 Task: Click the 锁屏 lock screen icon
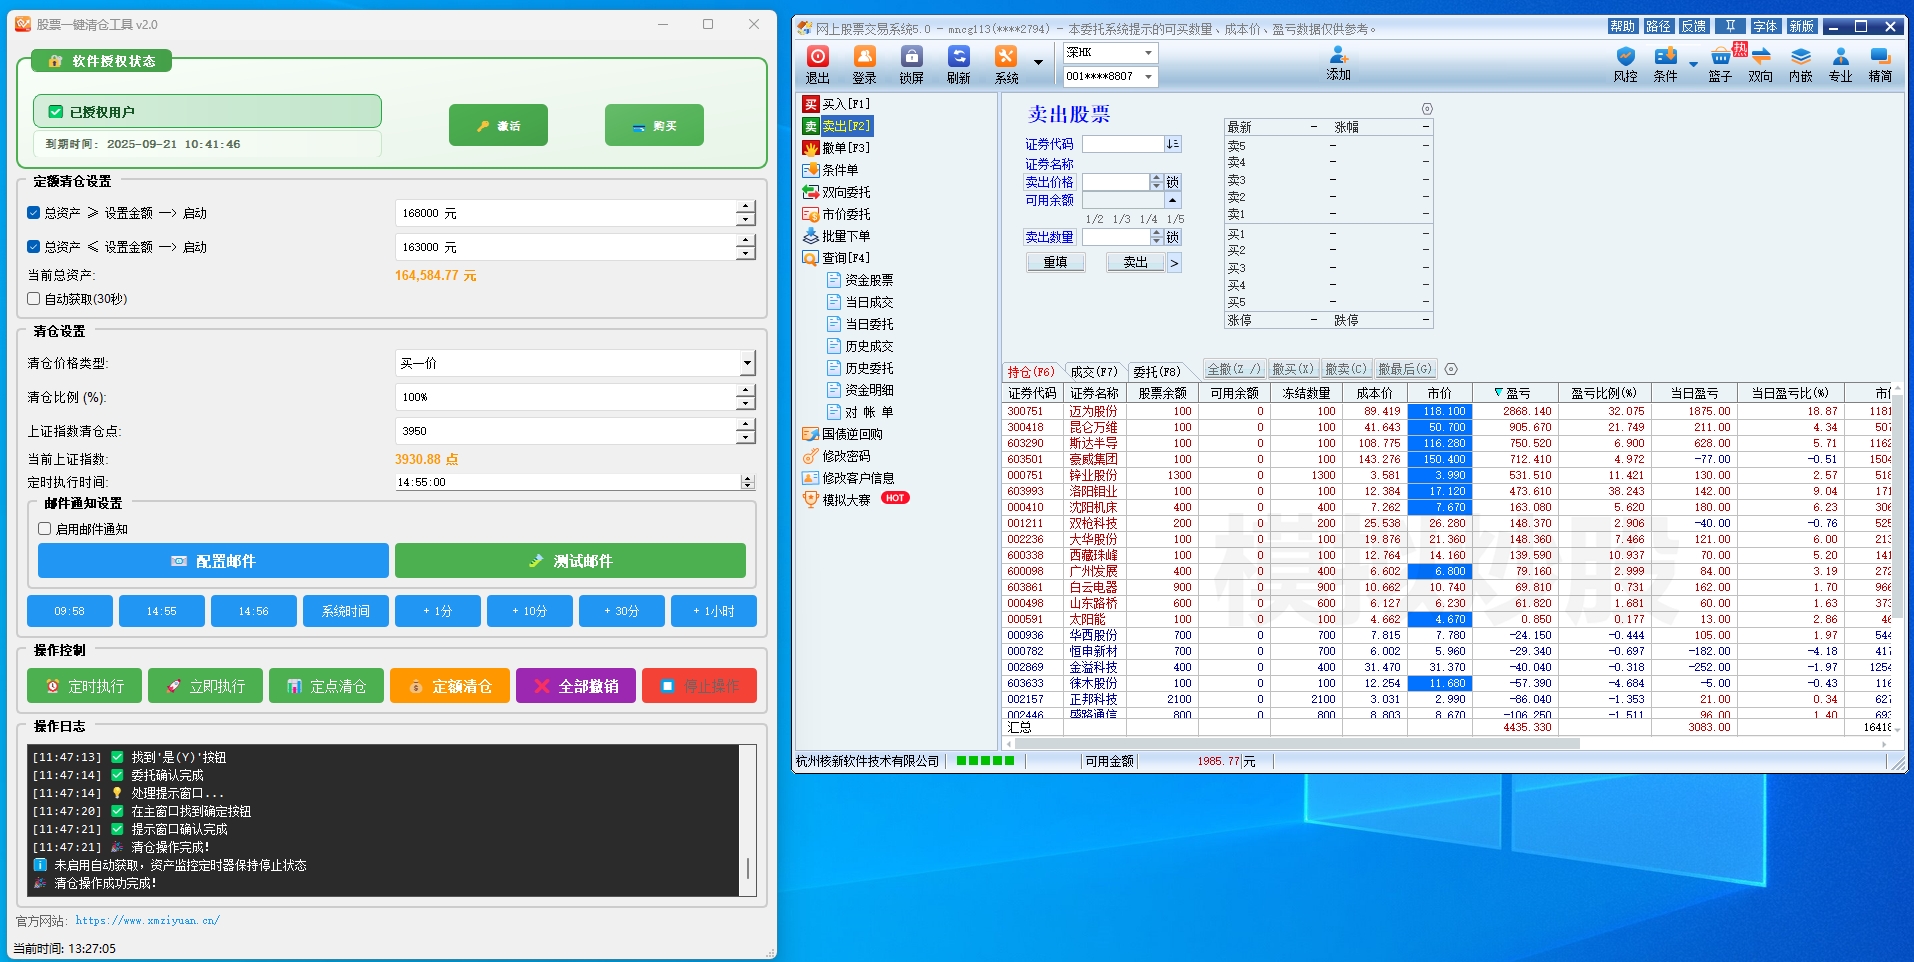point(911,64)
